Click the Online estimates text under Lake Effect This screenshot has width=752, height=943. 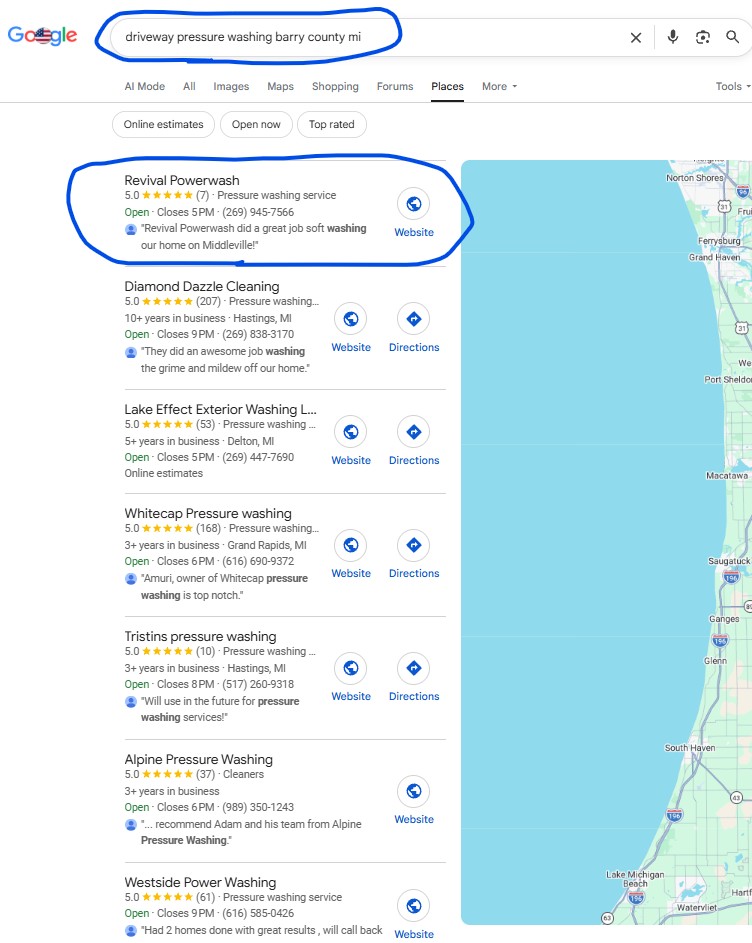164,473
